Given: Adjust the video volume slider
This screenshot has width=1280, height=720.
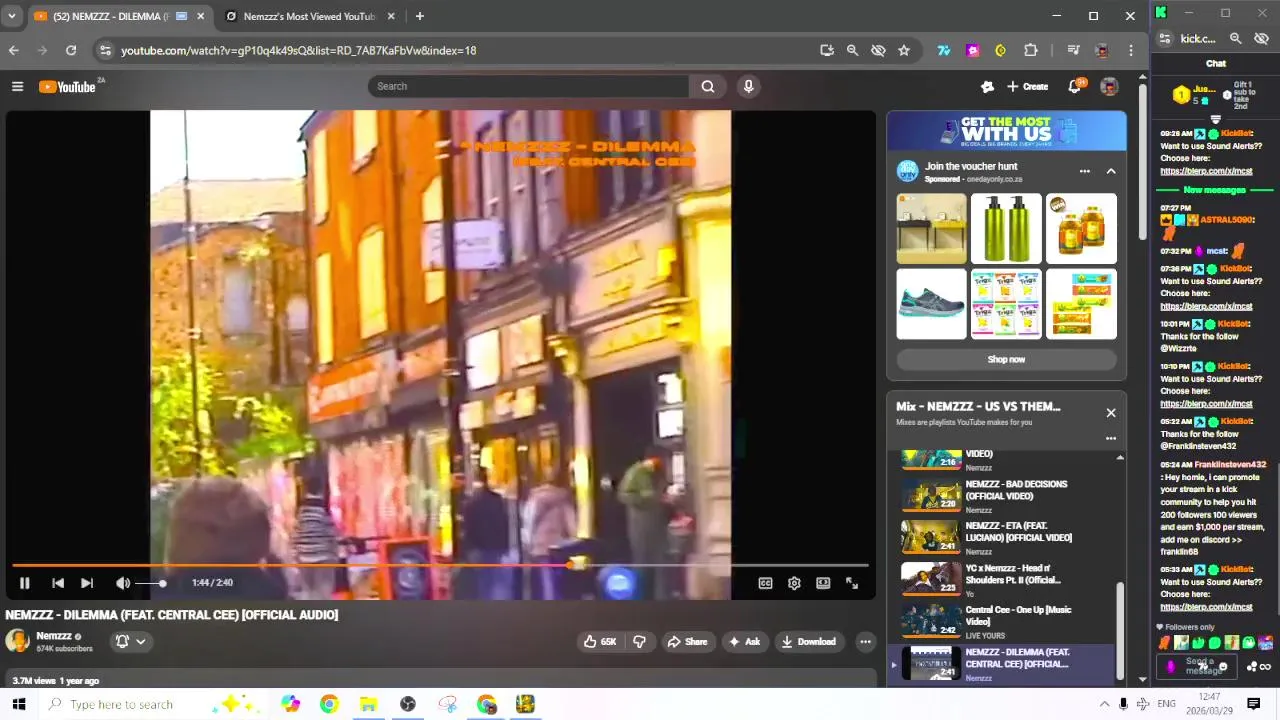Looking at the screenshot, I should 150,583.
